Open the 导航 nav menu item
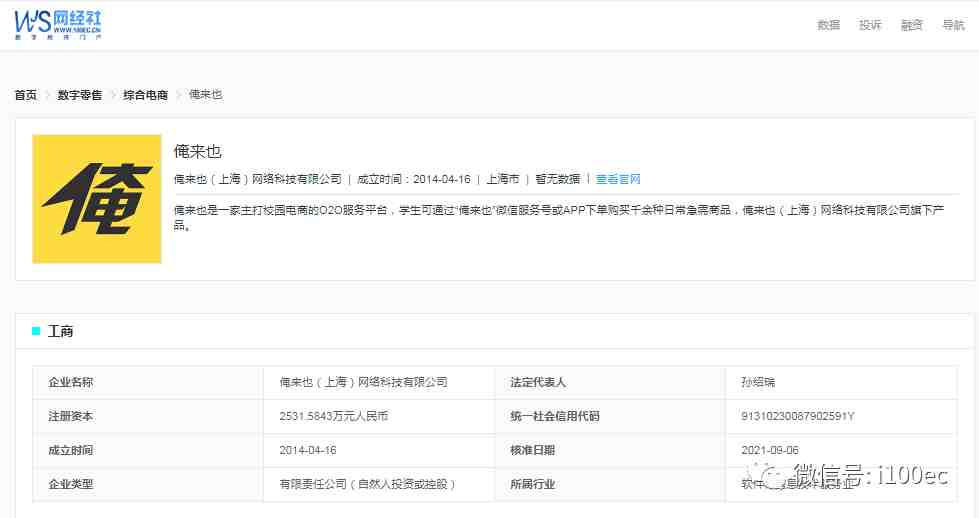The width and height of the screenshot is (979, 518). [x=953, y=25]
